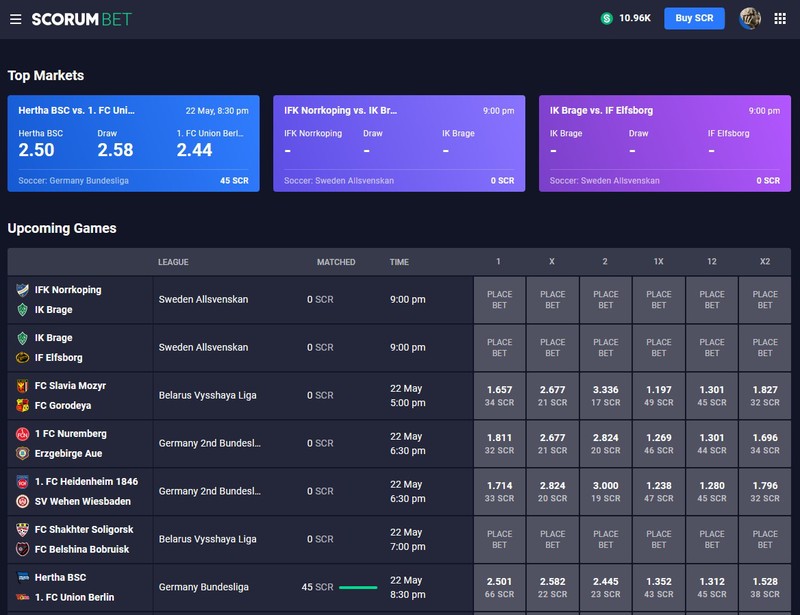The image size is (800, 615).
Task: Click the FC Shakhter Soligorsk crest
Action: 22,530
